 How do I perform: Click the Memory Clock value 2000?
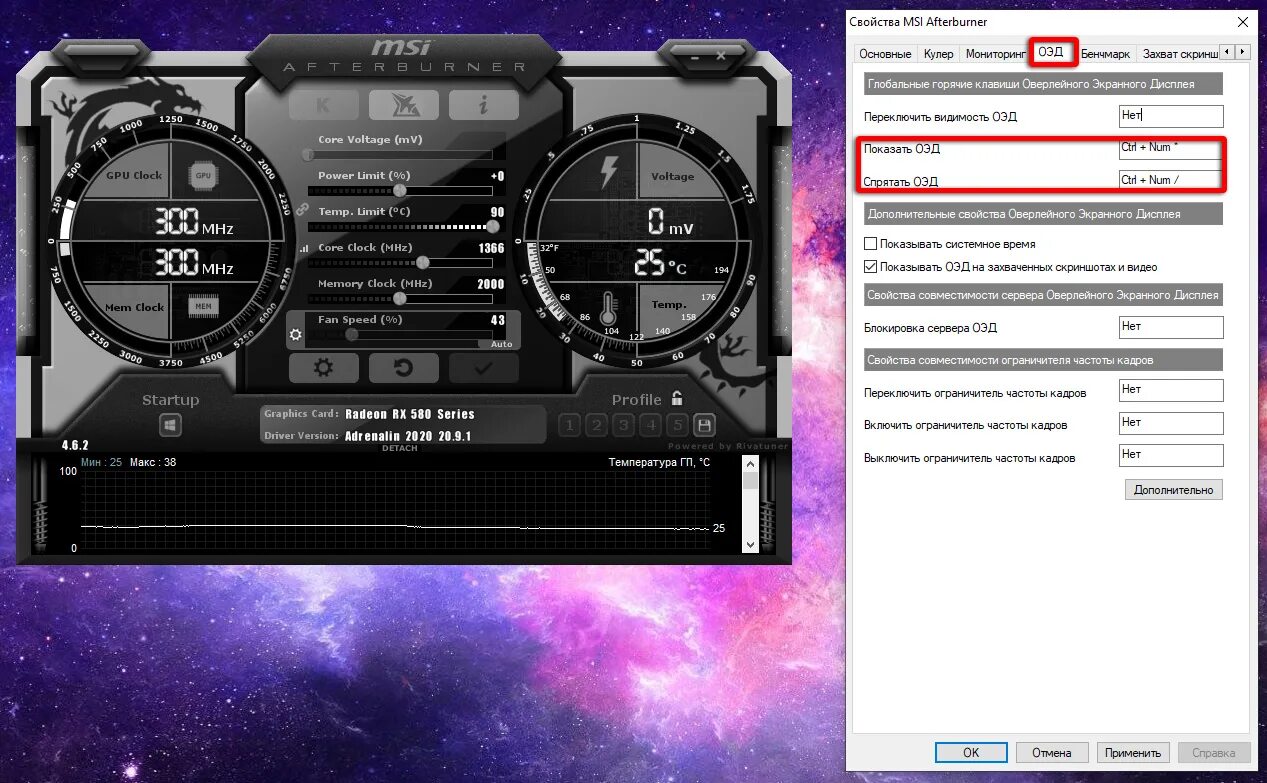pyautogui.click(x=491, y=284)
